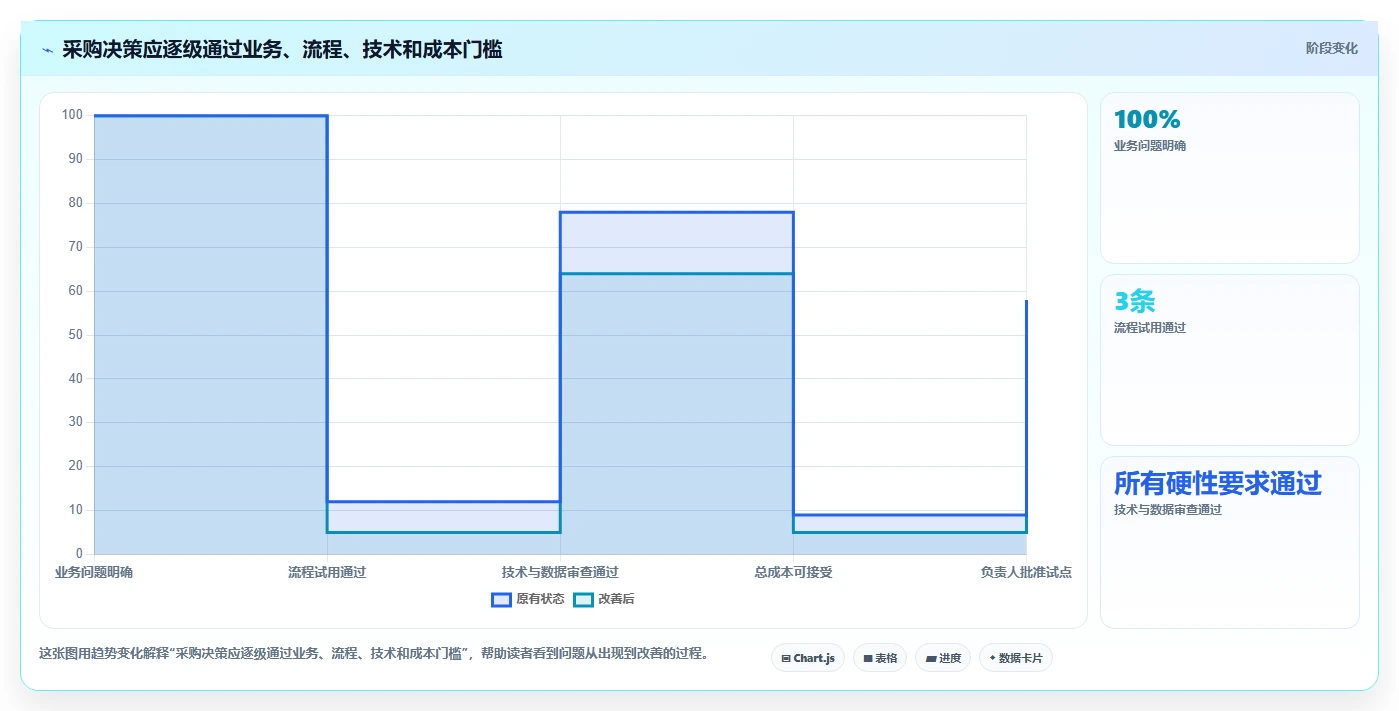Toggle the 原有状态 legend entry
This screenshot has width=1399, height=711.
(x=528, y=599)
